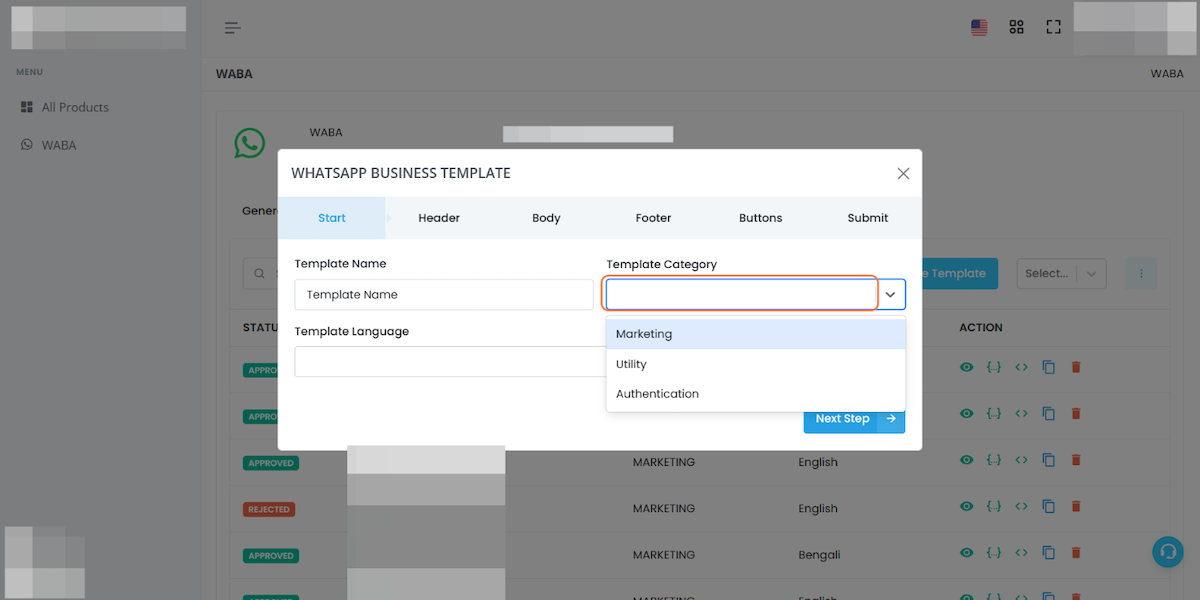
Task: Switch to the Submit step tab
Action: click(867, 218)
